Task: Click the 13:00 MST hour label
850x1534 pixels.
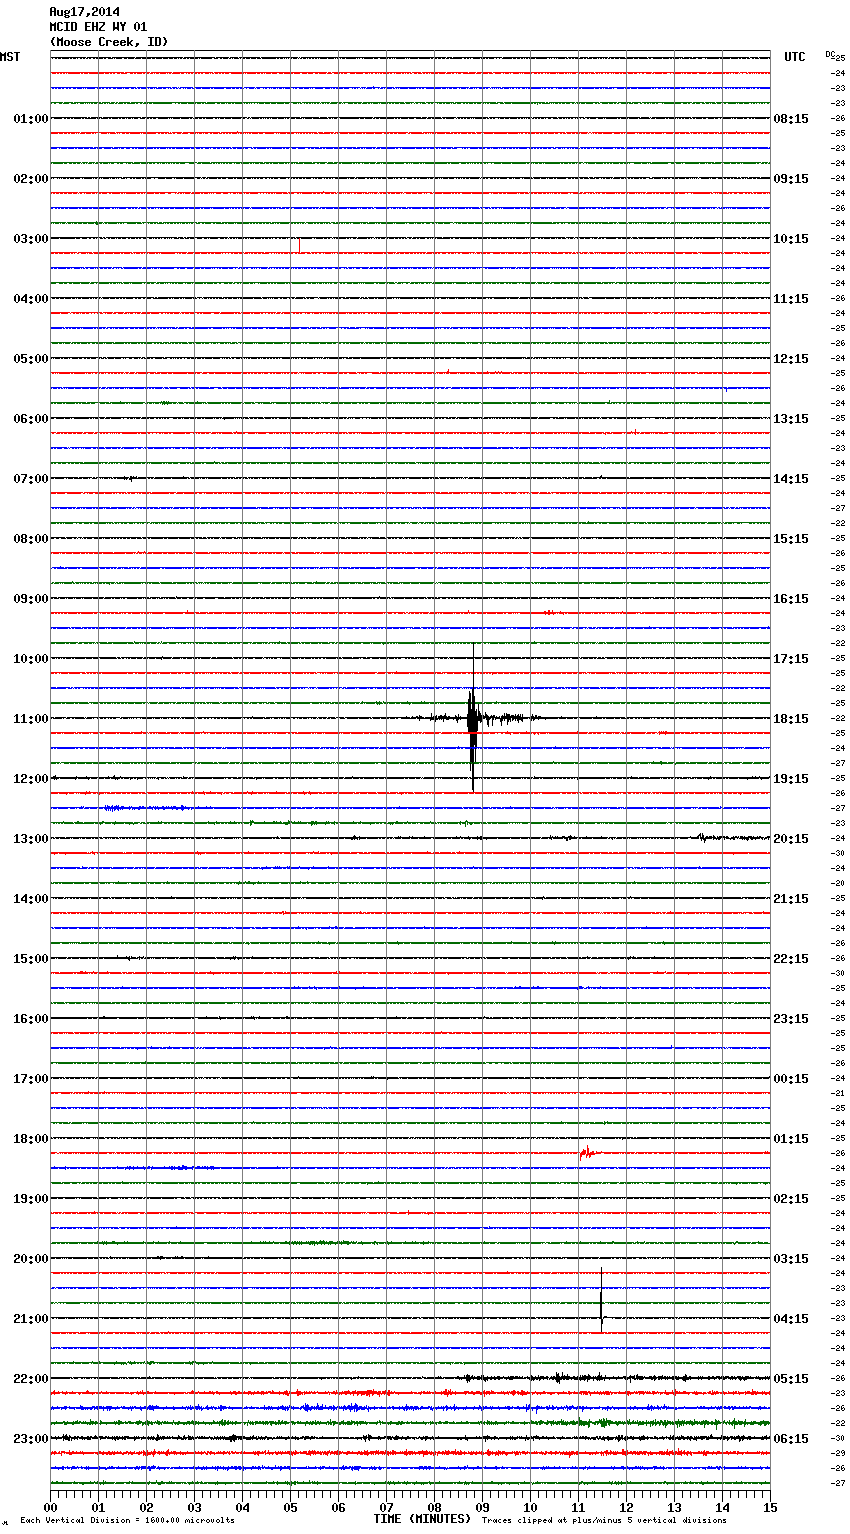Action: (30, 839)
